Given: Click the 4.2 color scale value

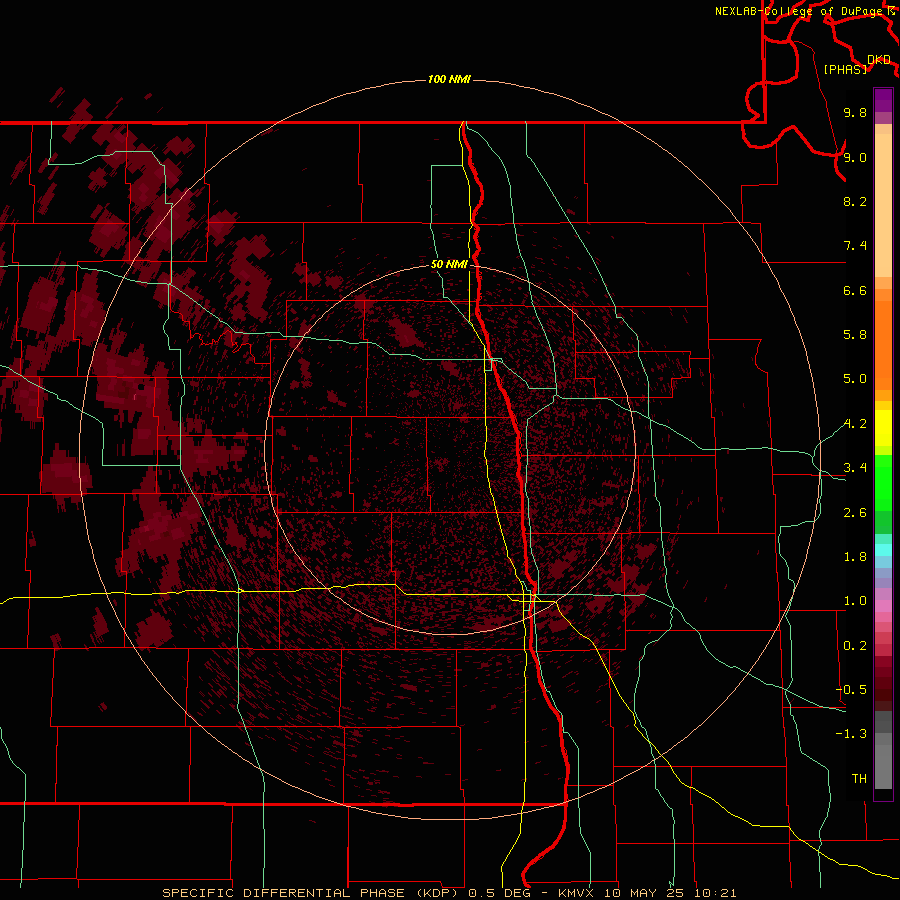Looking at the screenshot, I should [855, 424].
